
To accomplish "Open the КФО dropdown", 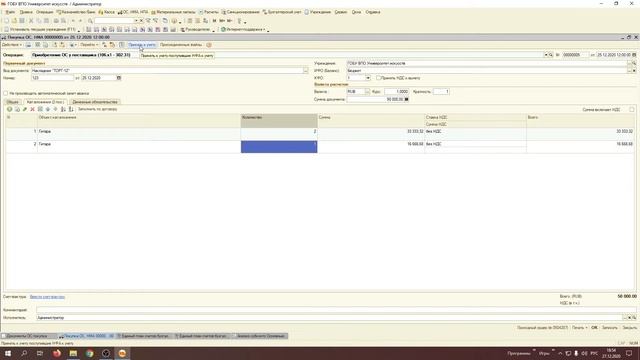I will (x=368, y=78).
